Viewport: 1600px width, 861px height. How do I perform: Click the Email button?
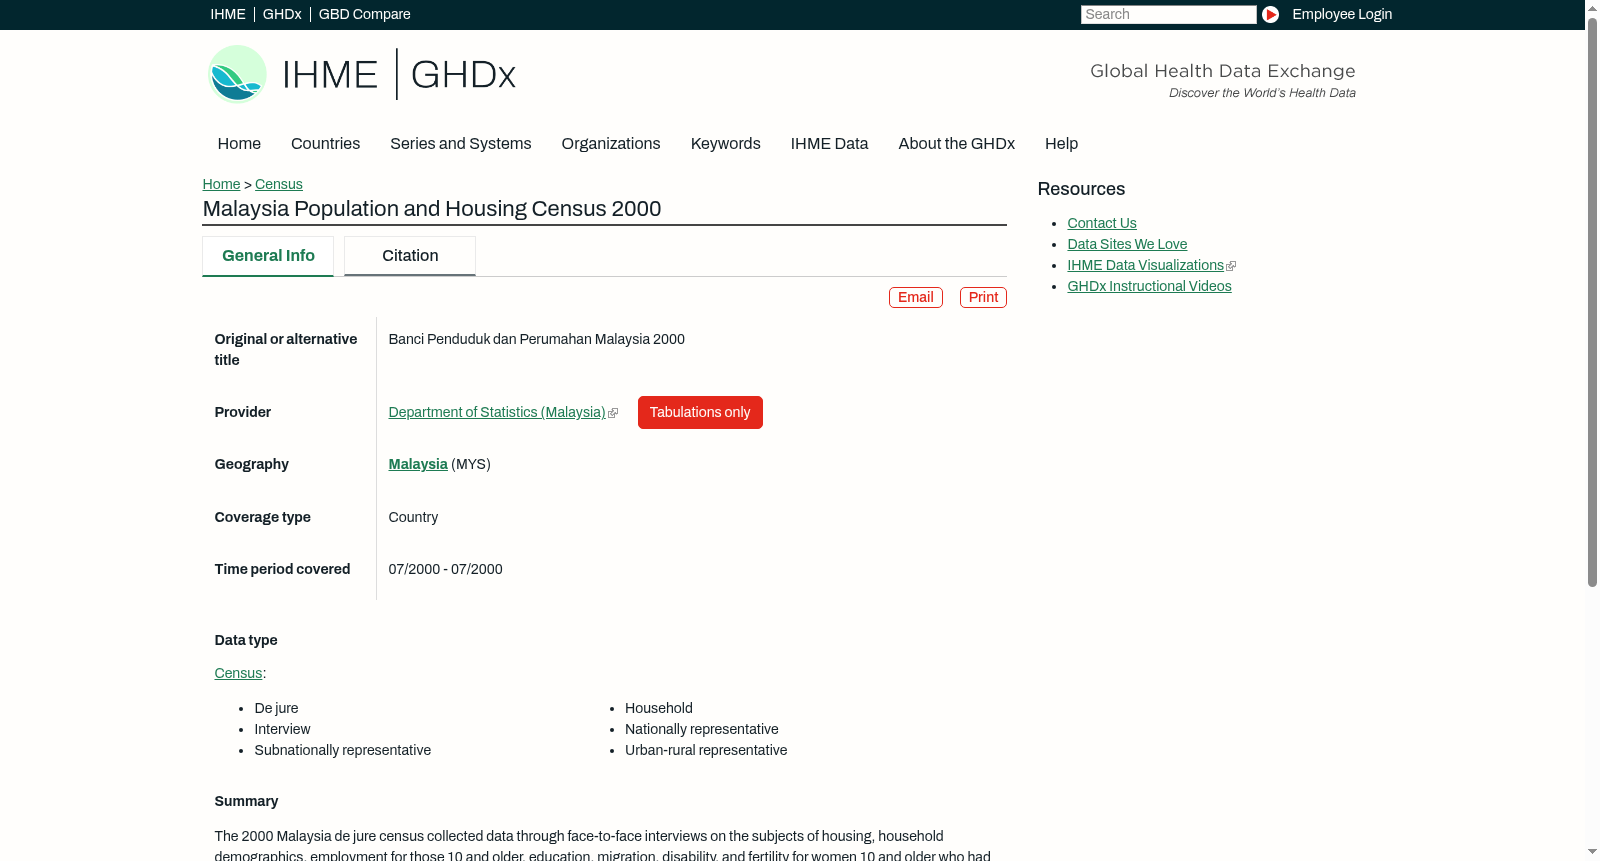[x=916, y=298]
